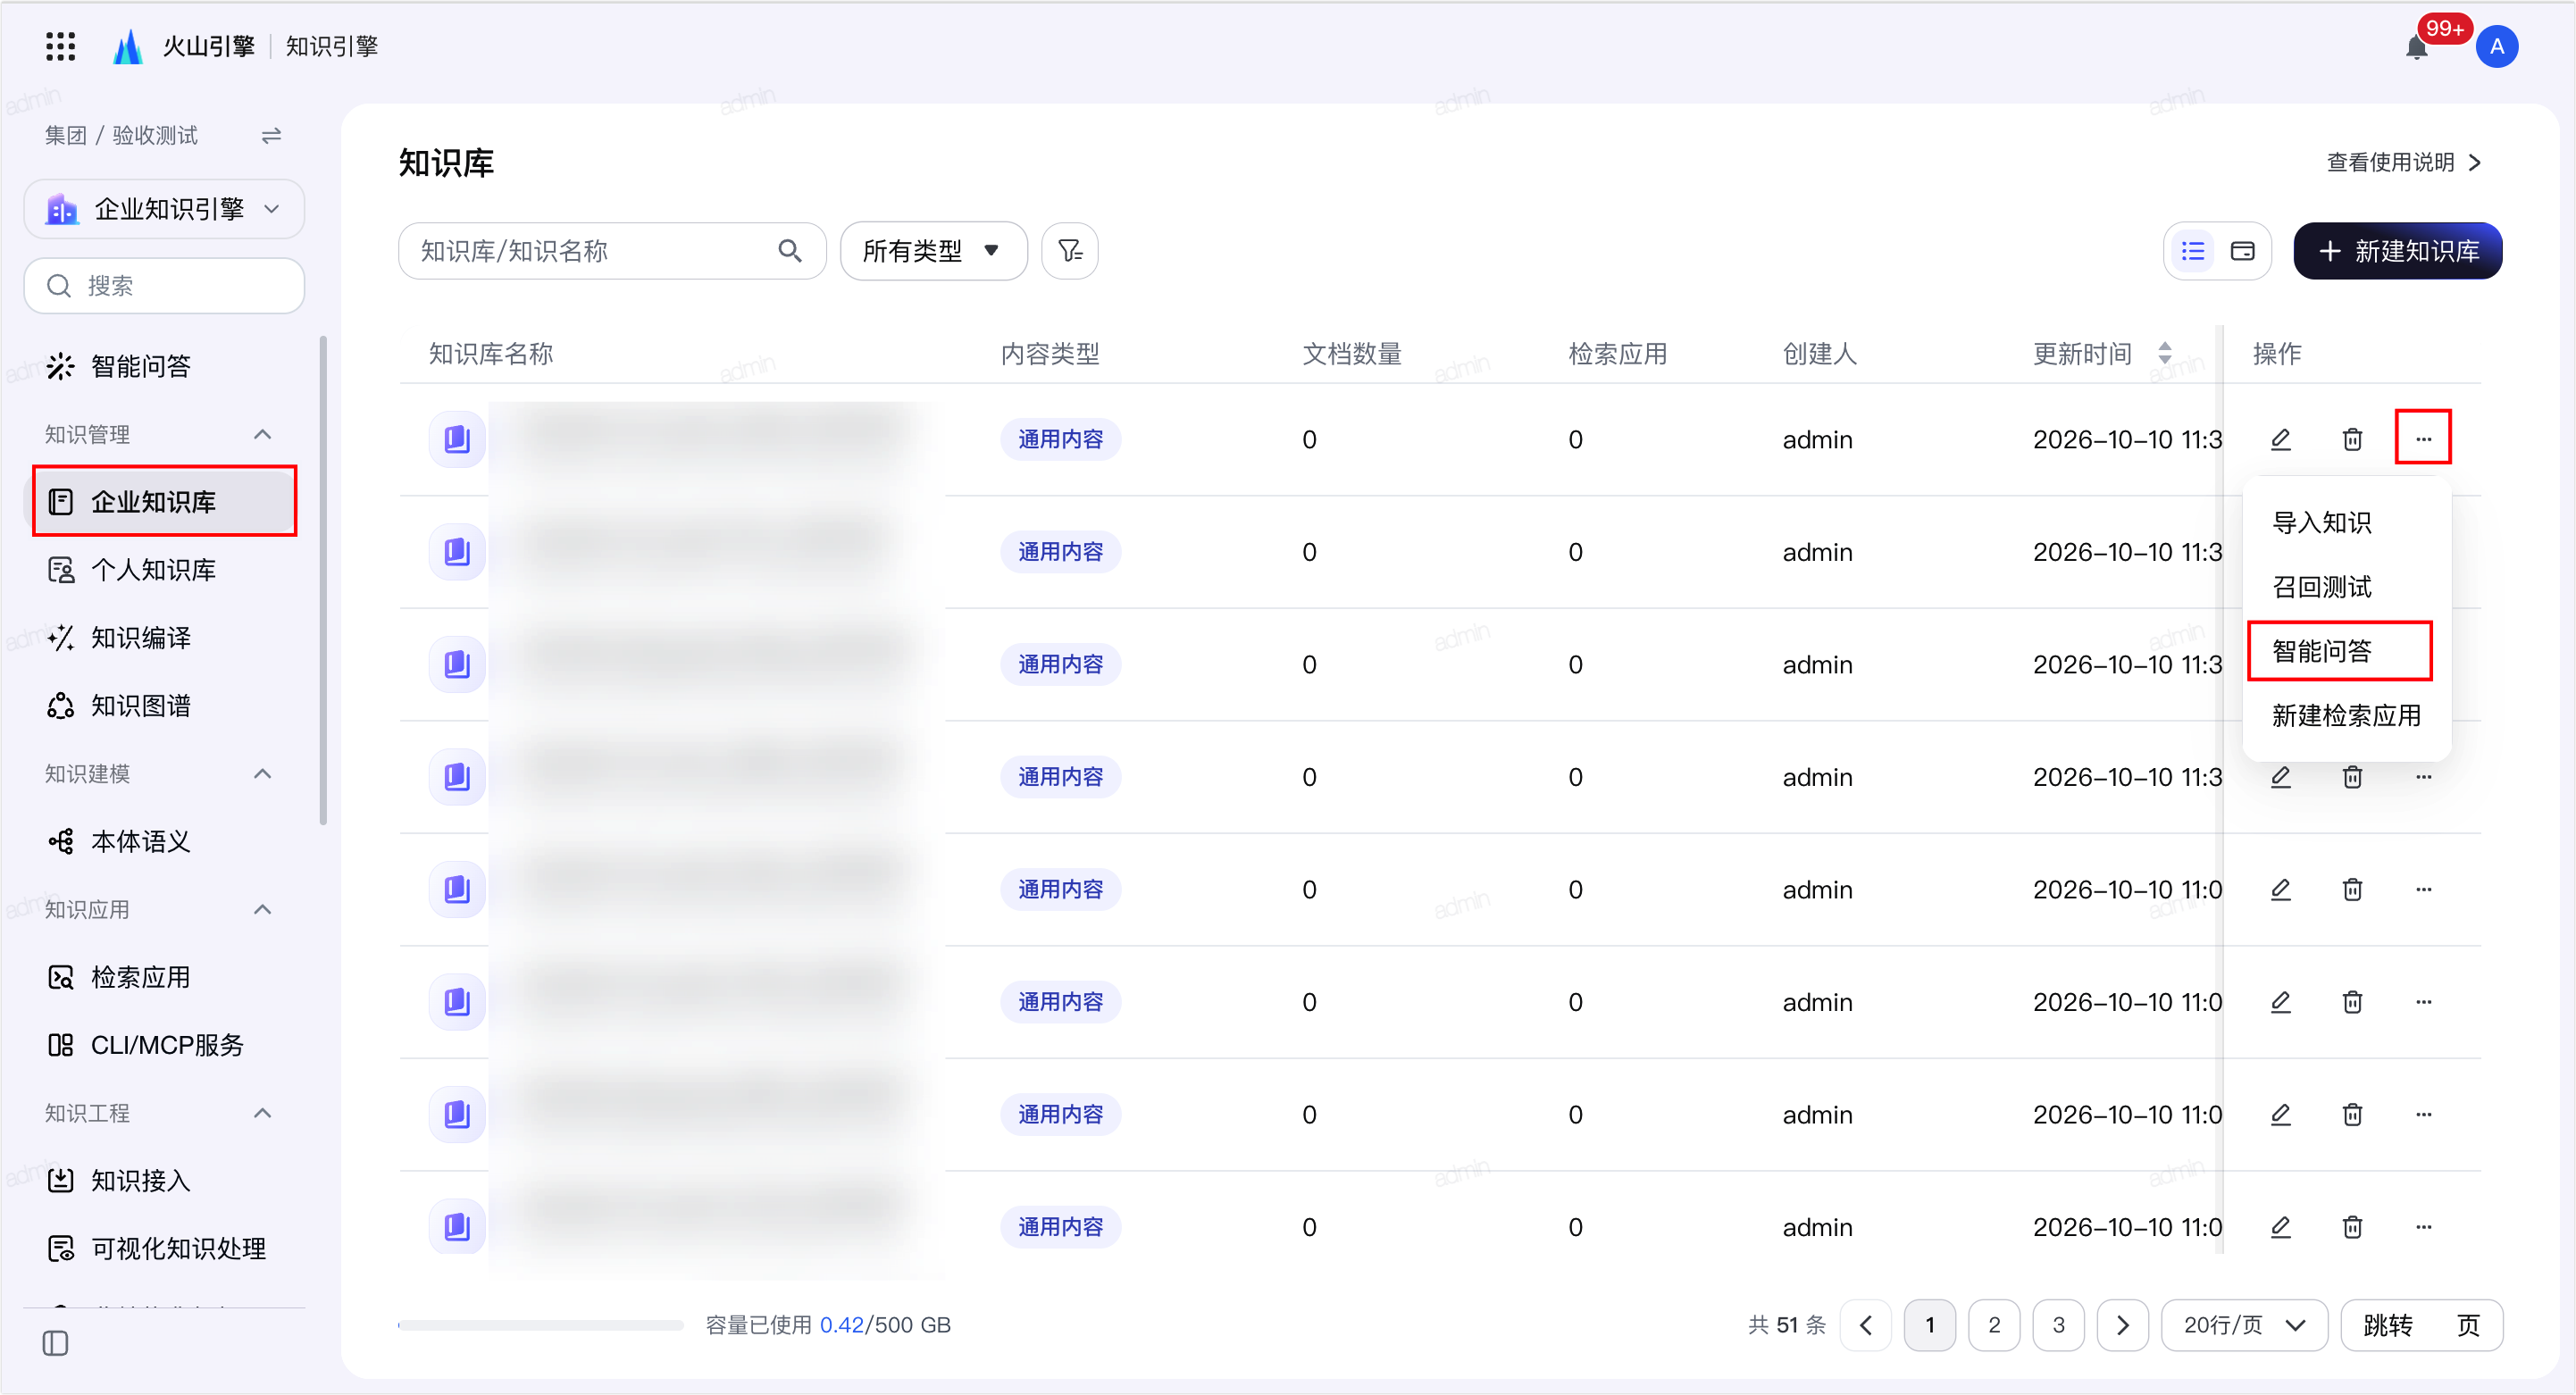Viewport: 2576px width, 1395px height.
Task: Delete the last visible row knowledge base
Action: tap(2352, 1226)
